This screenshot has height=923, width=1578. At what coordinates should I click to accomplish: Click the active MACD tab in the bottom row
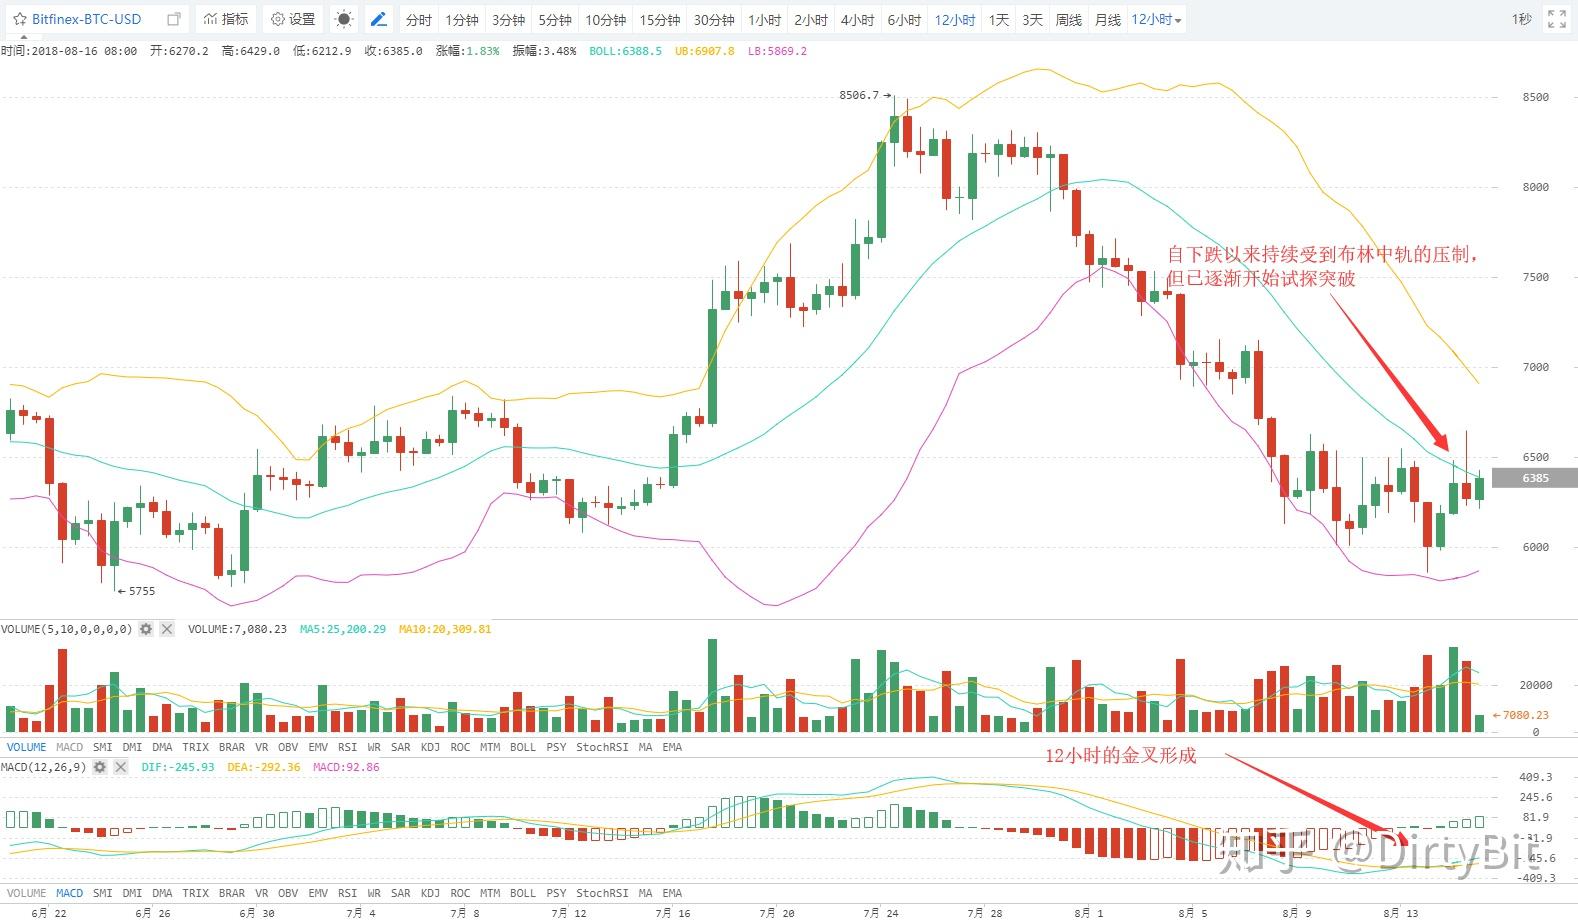(70, 893)
